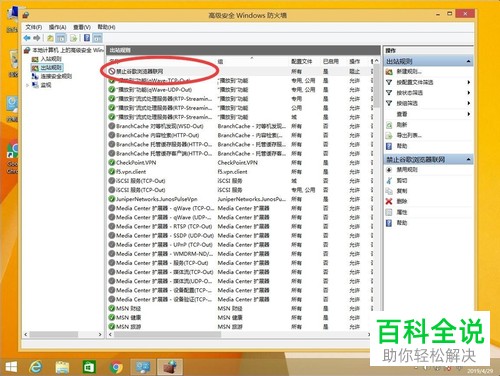Click the 阻止 cell in 禁止谷歌浏览器联网 row

coord(355,71)
